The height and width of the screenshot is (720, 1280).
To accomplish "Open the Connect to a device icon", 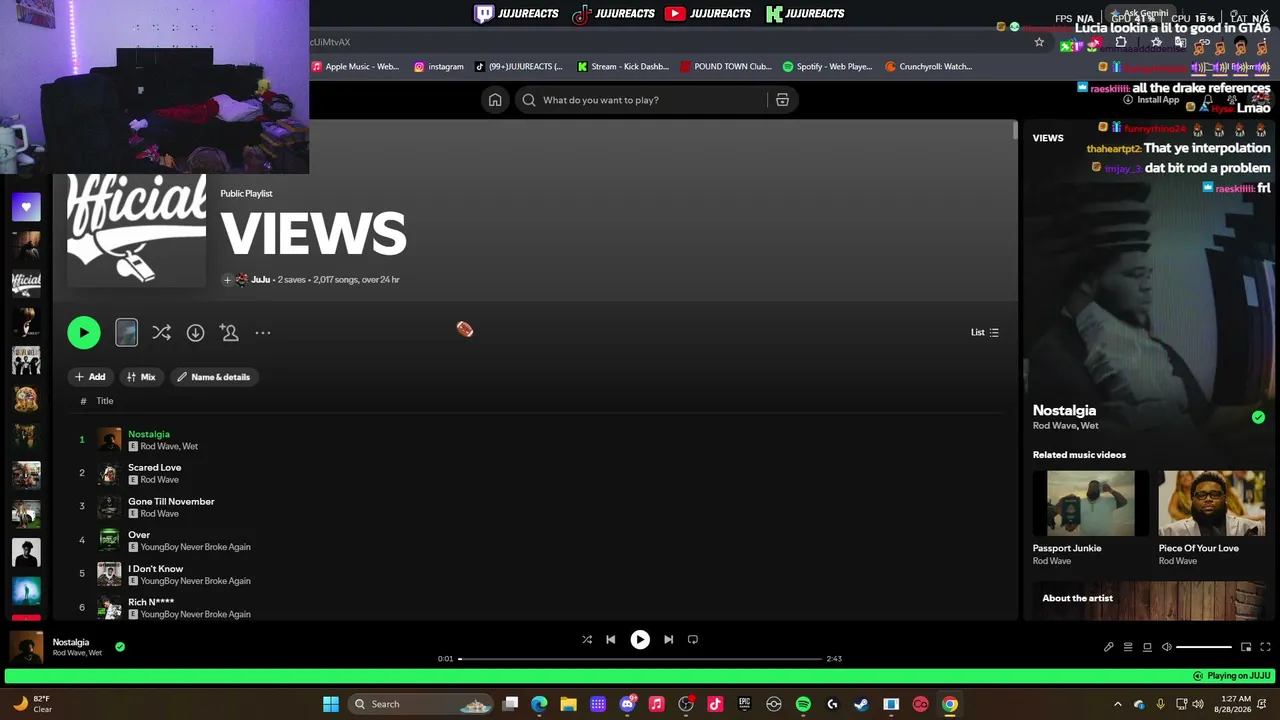I will [x=1147, y=647].
